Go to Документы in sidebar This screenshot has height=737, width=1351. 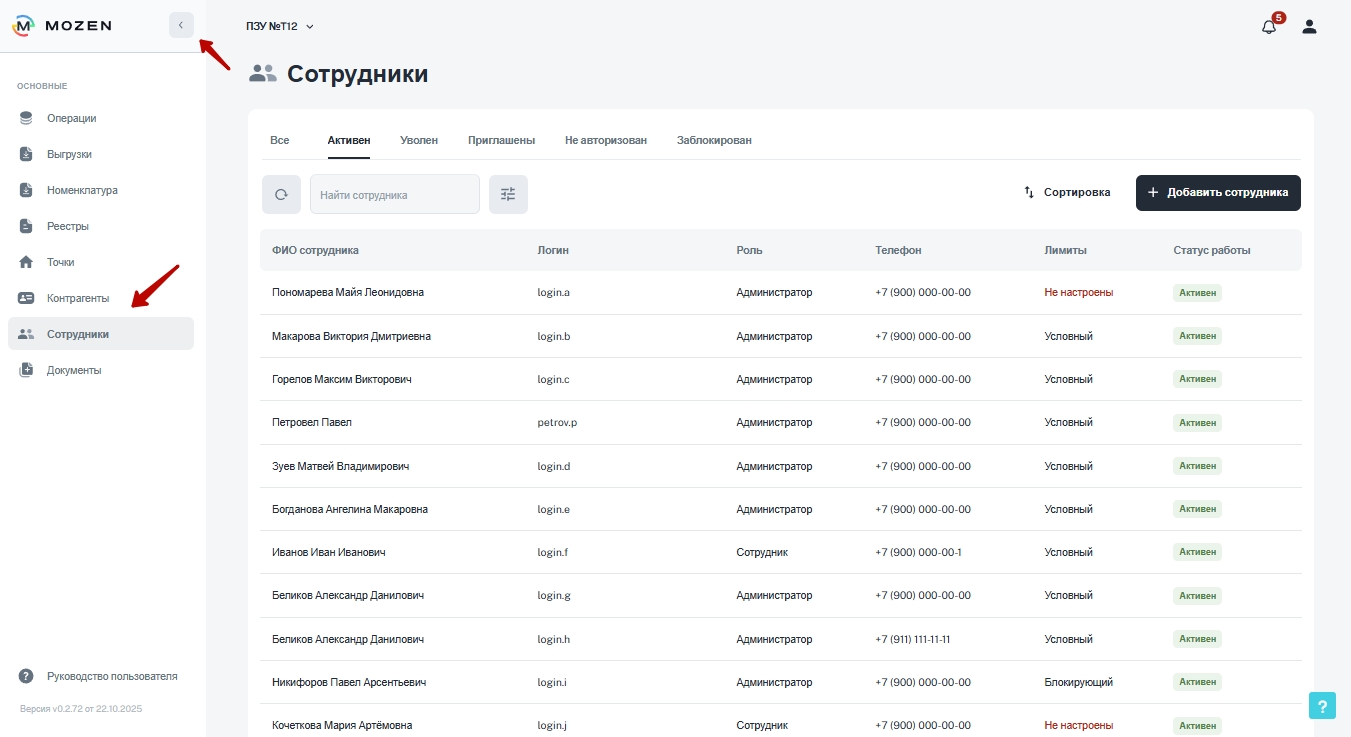click(x=73, y=370)
